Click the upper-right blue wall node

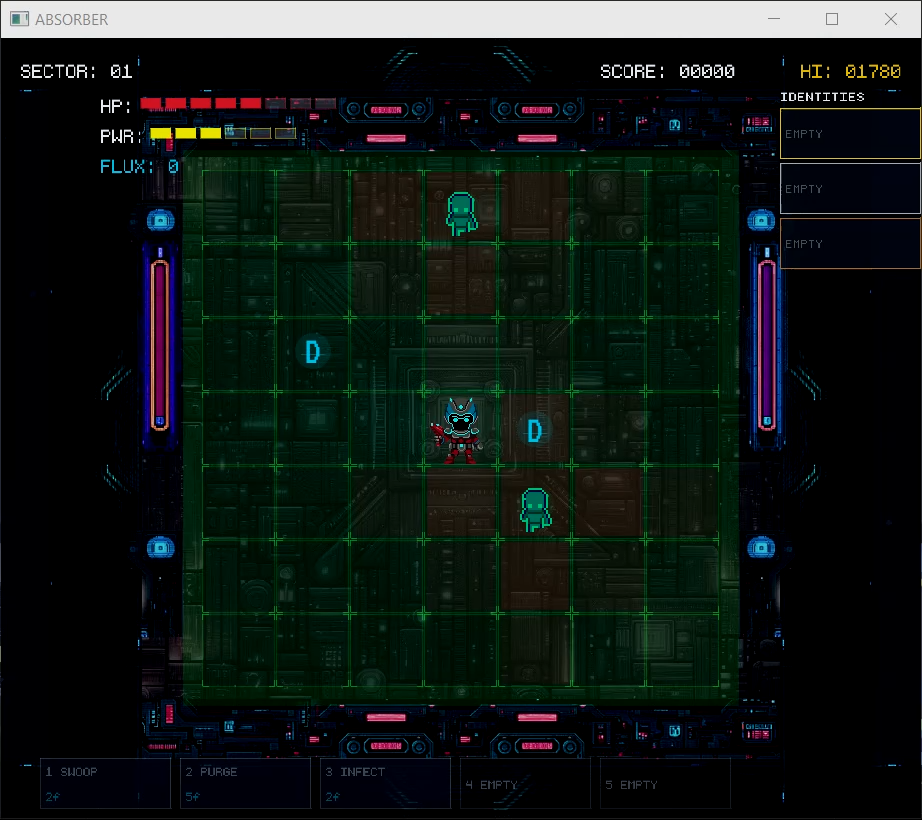[x=761, y=220]
